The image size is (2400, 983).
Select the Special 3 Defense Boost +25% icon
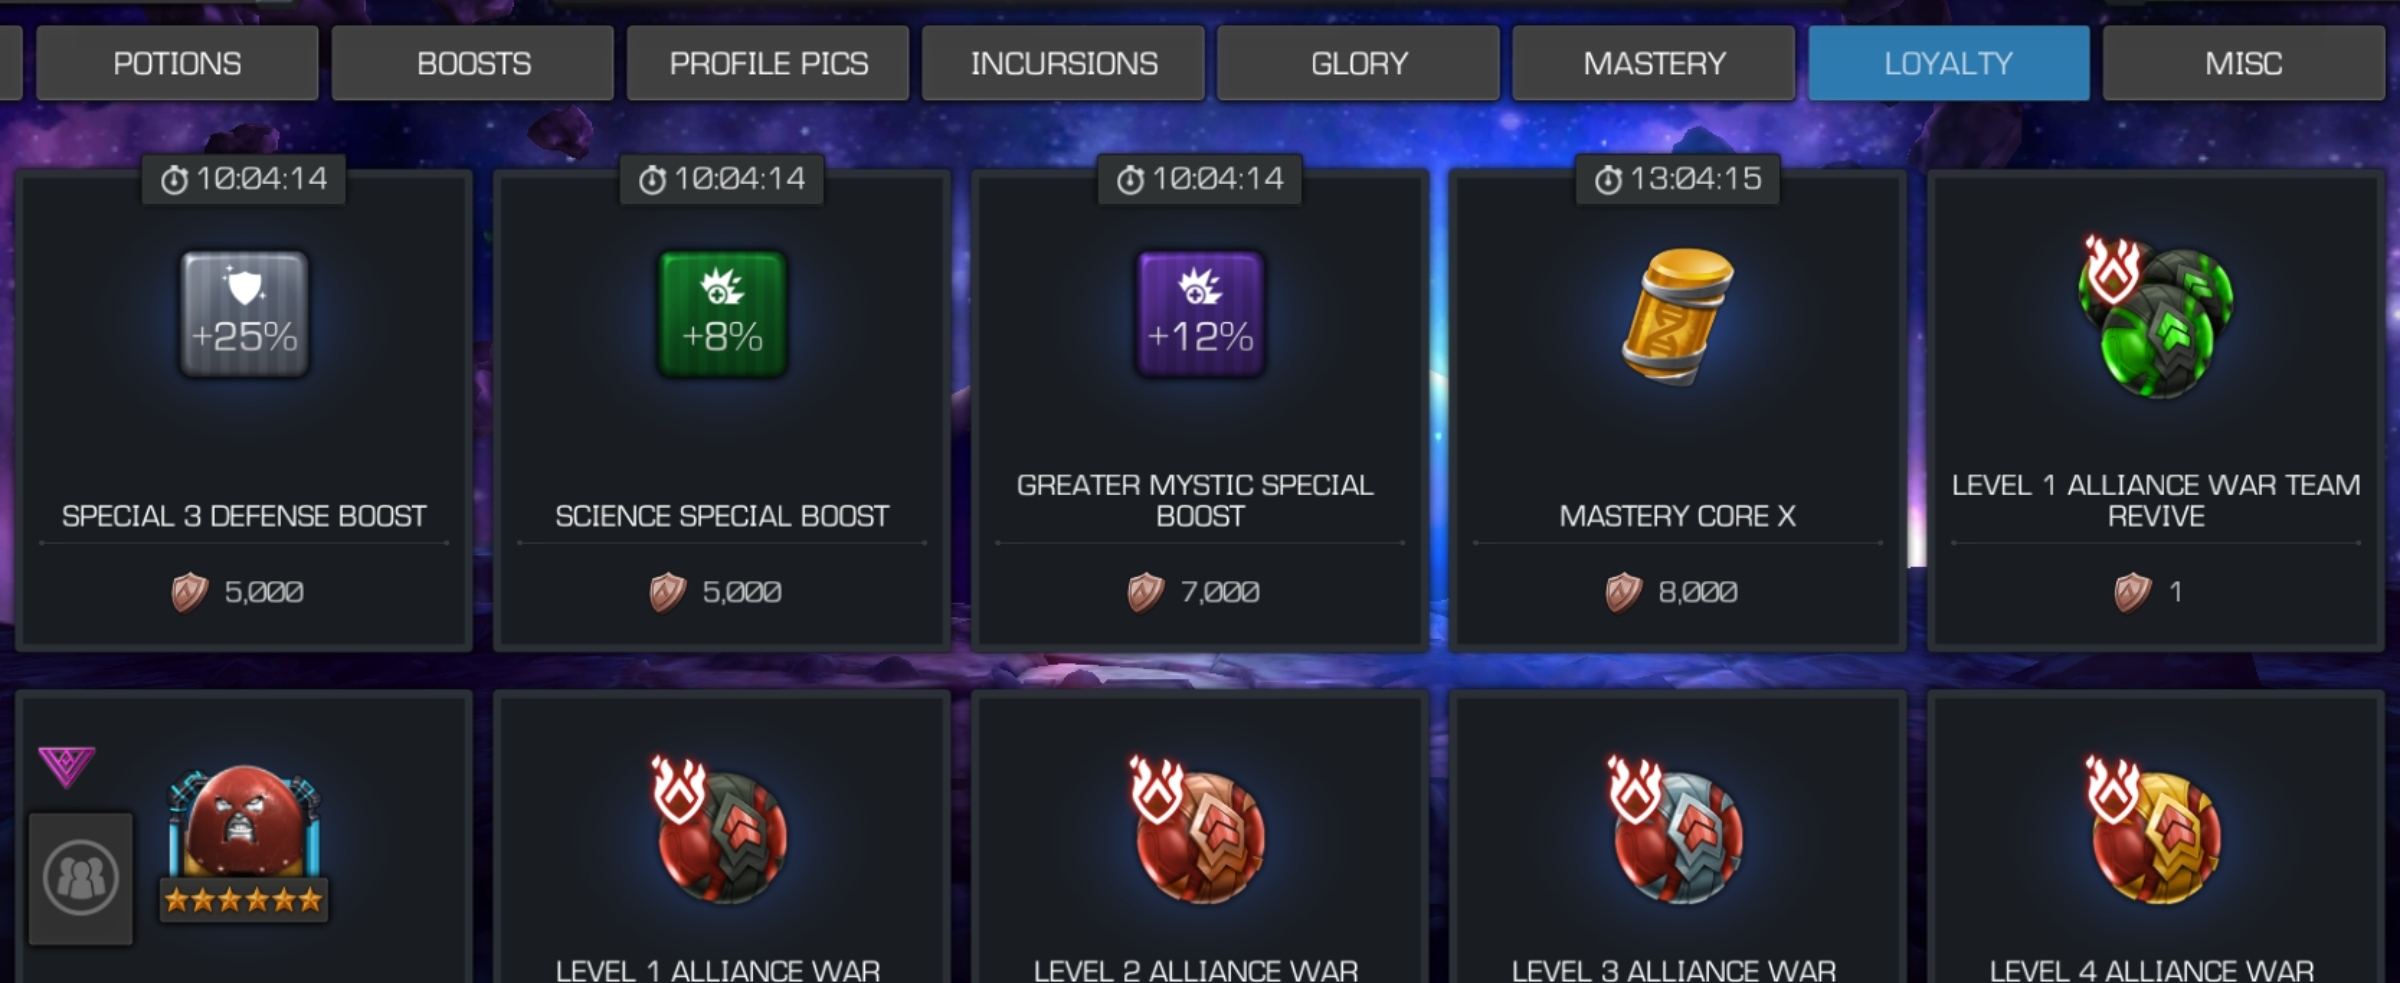point(244,314)
